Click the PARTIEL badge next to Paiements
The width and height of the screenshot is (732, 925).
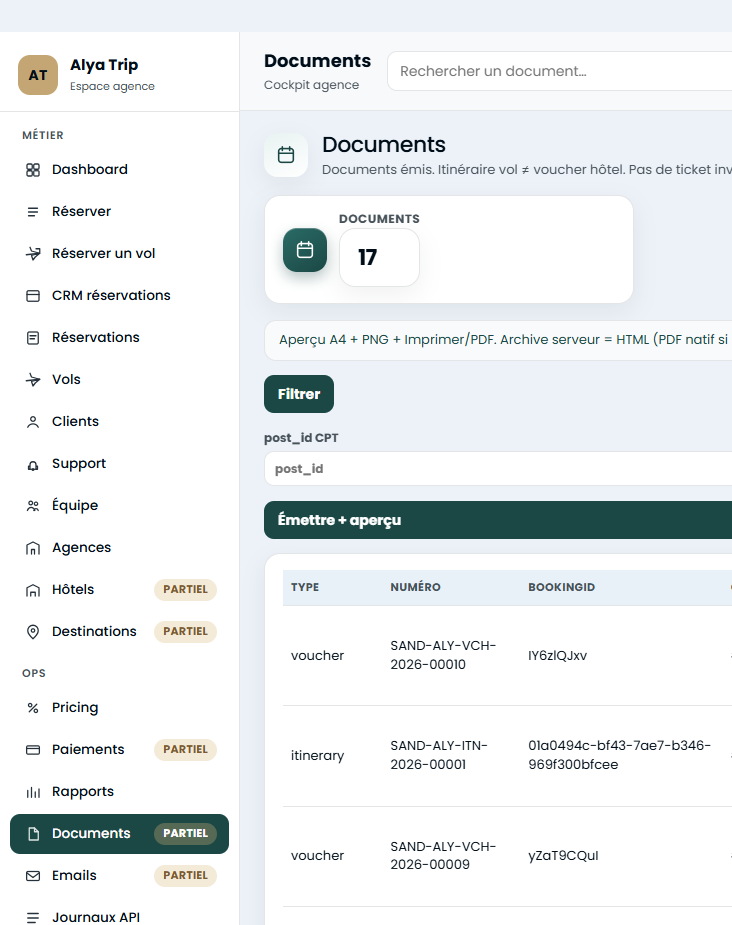[185, 750]
